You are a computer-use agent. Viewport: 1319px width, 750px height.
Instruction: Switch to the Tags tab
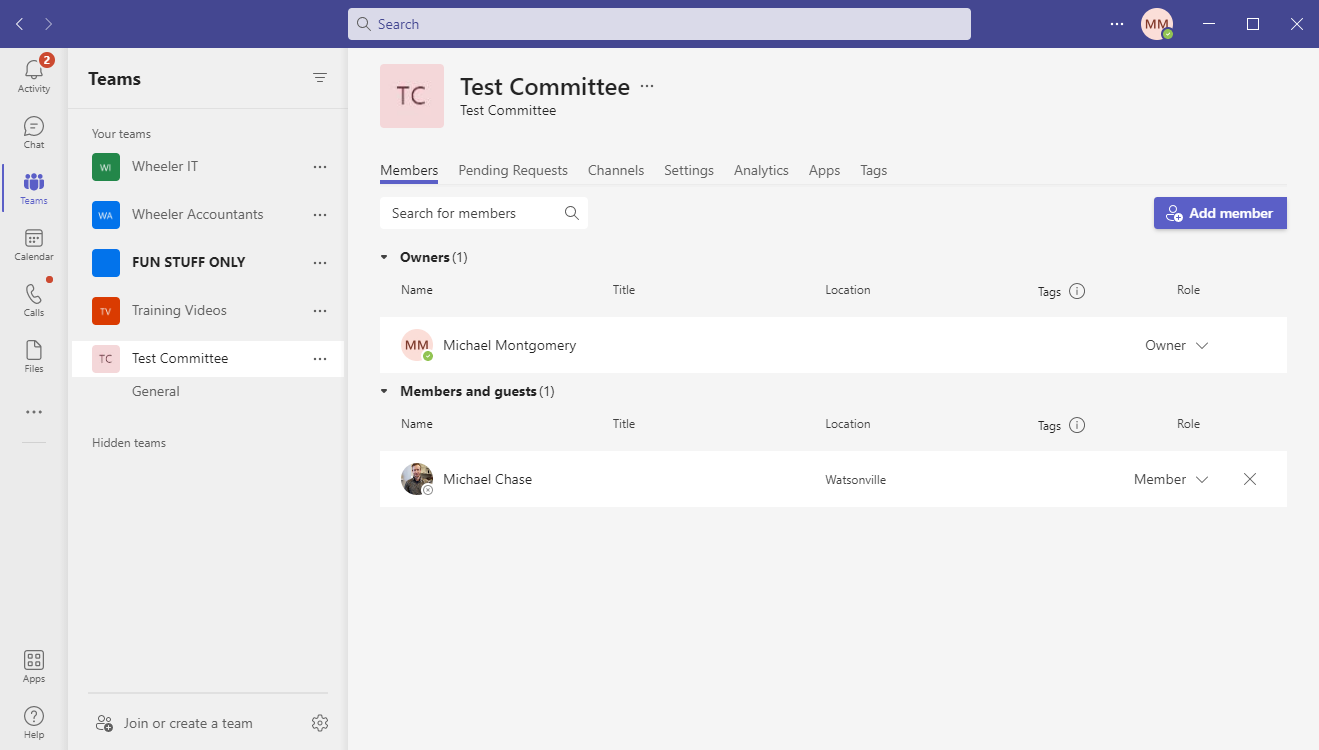(x=874, y=170)
